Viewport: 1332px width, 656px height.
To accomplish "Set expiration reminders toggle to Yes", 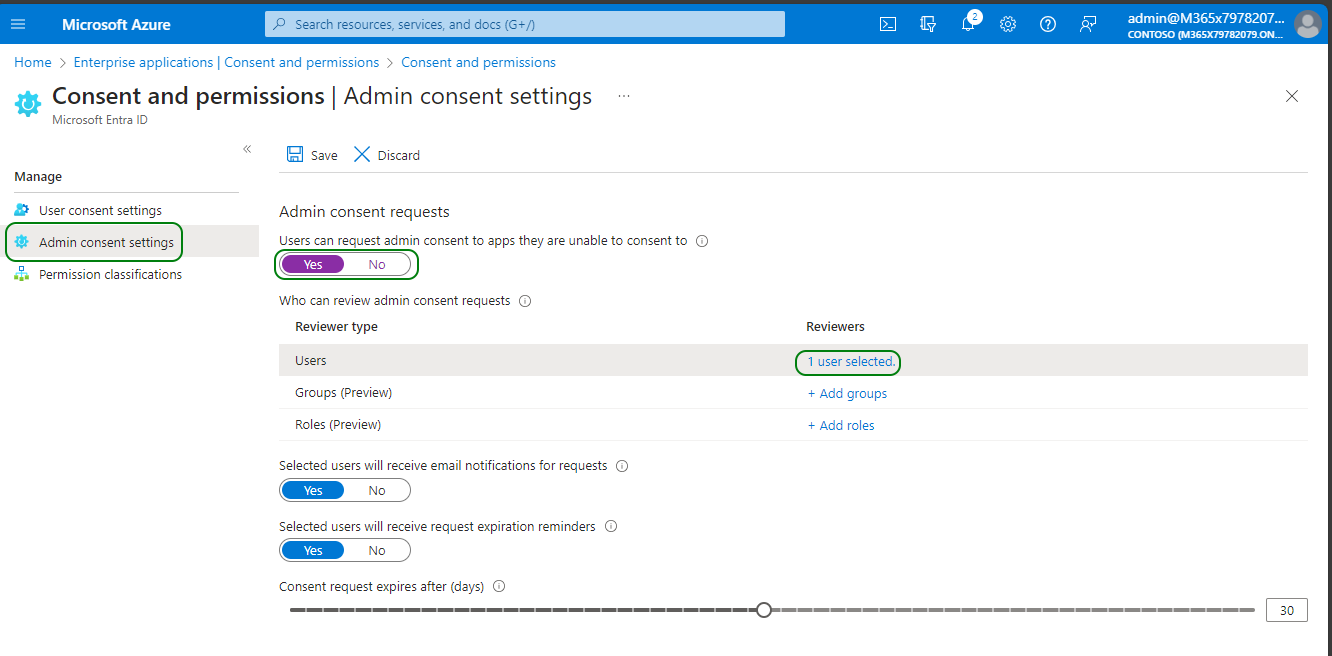I will pos(313,551).
